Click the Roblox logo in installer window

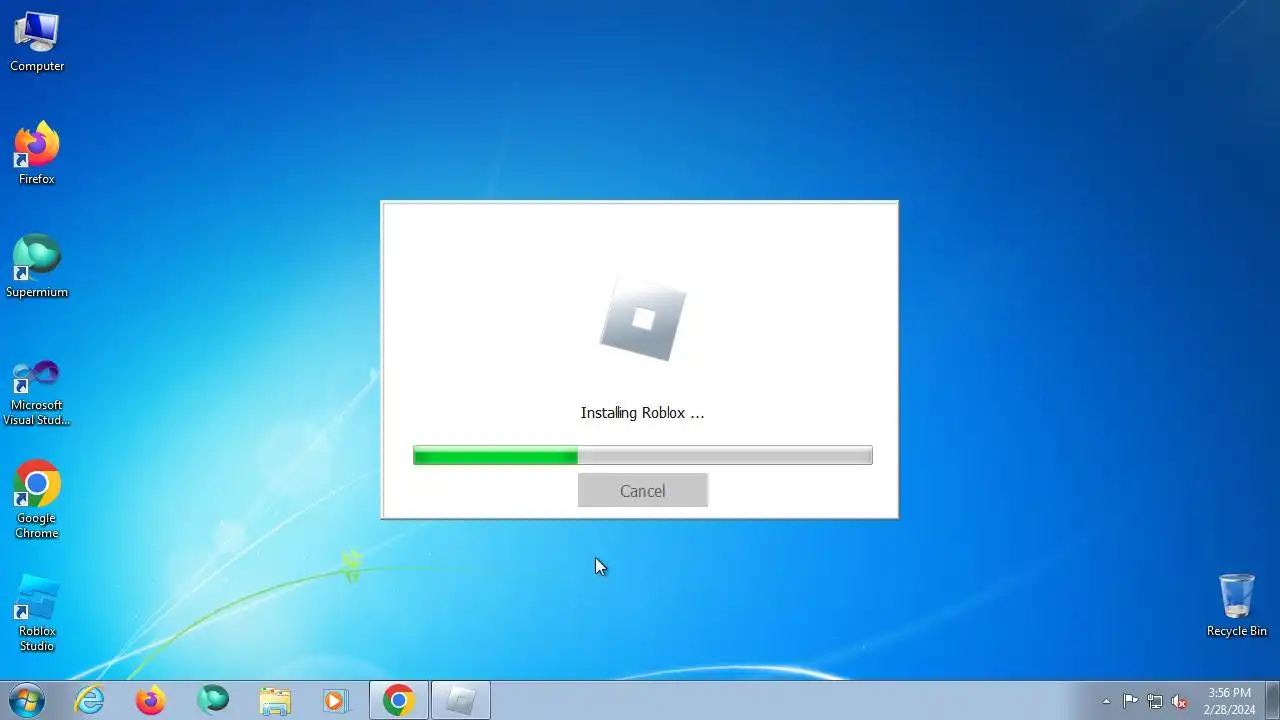[643, 320]
